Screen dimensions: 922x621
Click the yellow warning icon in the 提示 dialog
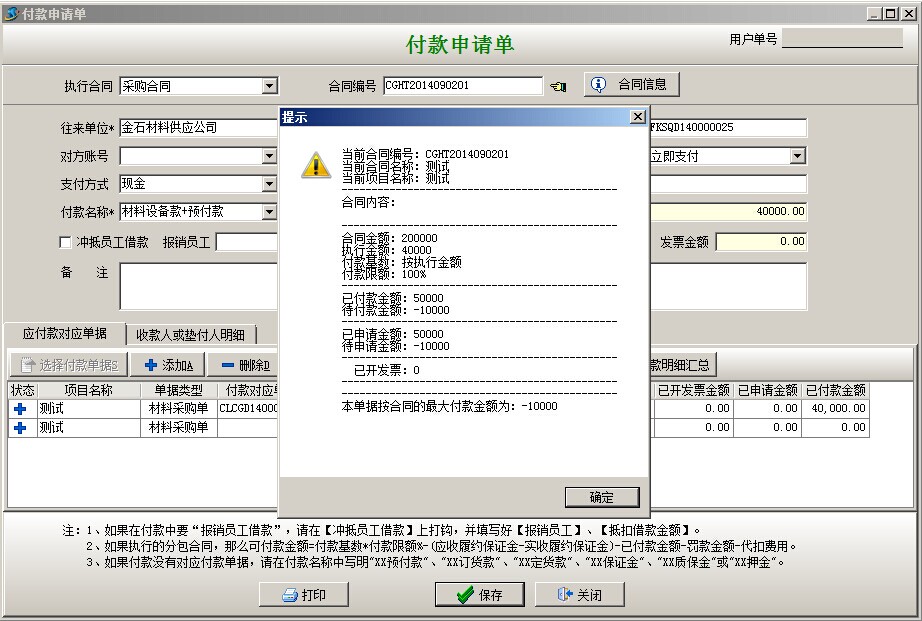tap(316, 166)
